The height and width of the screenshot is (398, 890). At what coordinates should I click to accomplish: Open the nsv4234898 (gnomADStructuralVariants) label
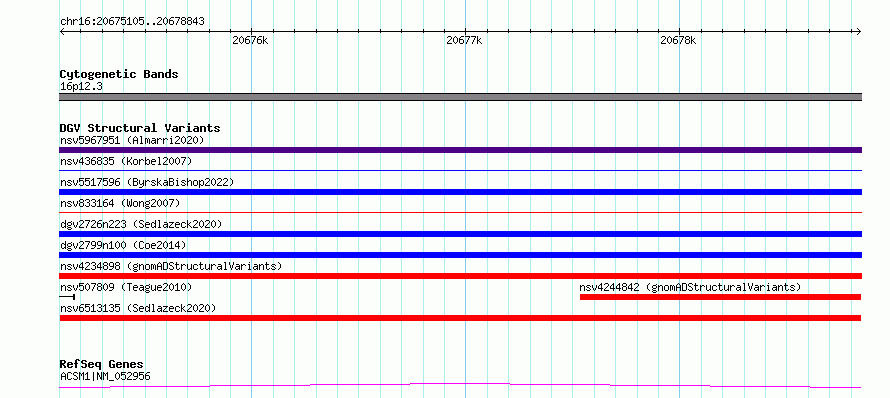(171, 266)
